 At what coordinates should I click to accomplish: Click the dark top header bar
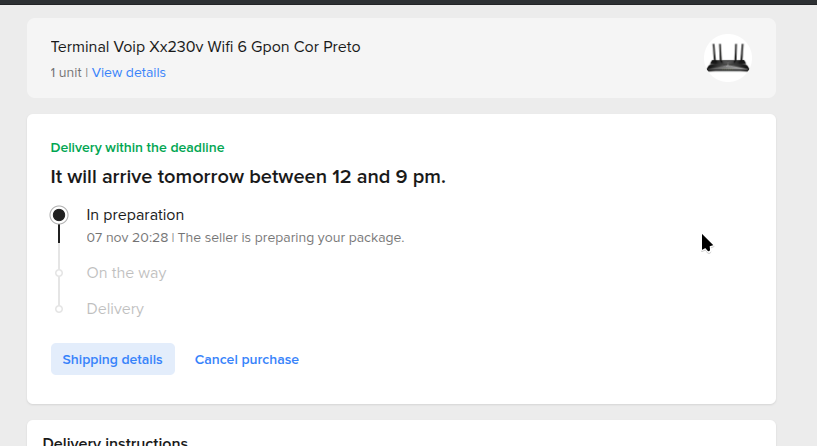click(408, 2)
